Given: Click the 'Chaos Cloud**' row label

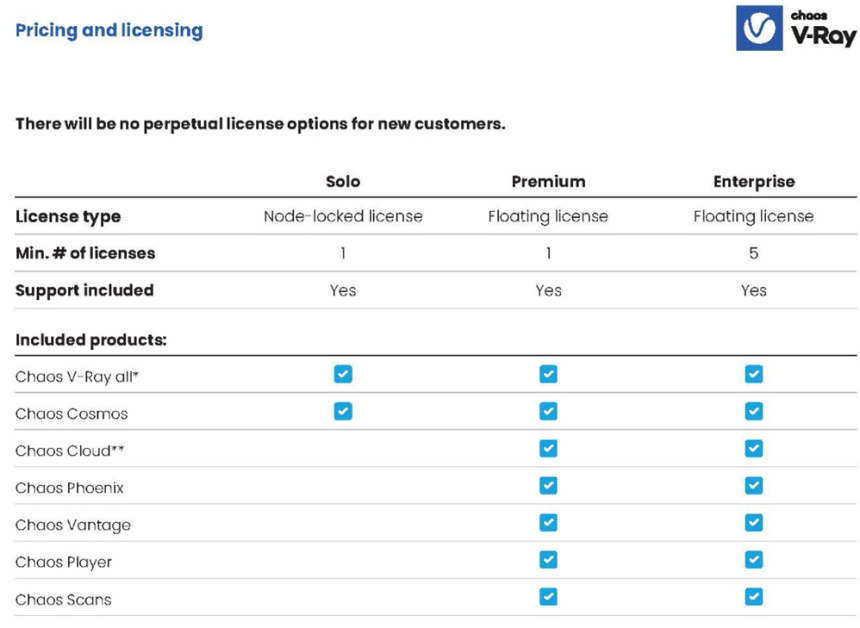Looking at the screenshot, I should (70, 451).
